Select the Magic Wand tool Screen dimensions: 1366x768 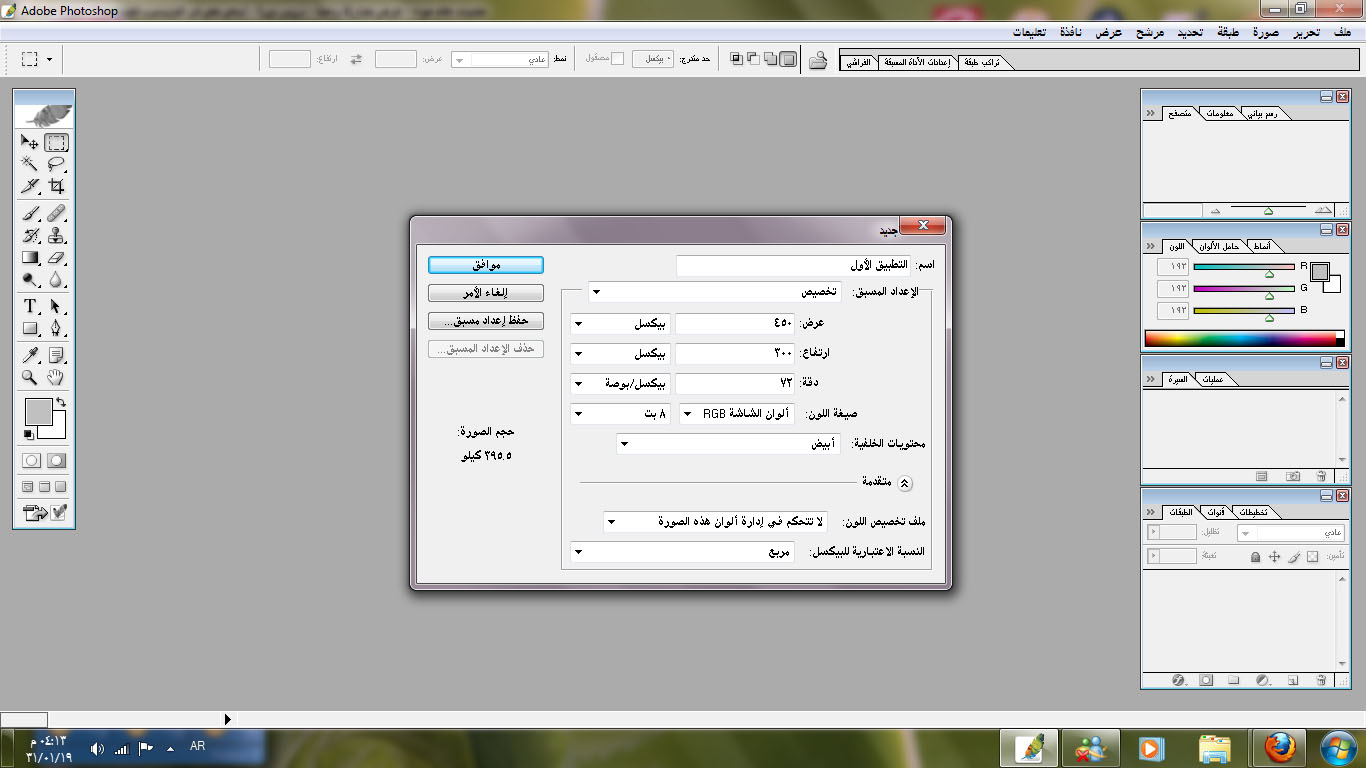click(30, 164)
